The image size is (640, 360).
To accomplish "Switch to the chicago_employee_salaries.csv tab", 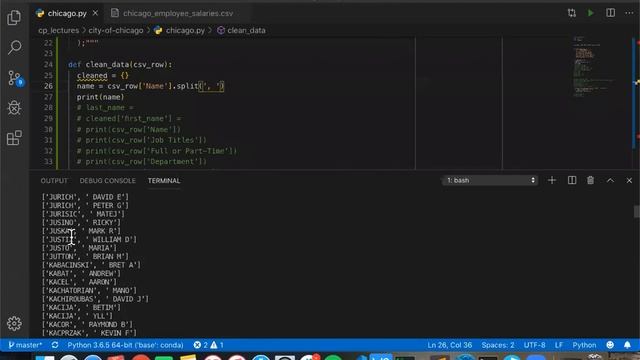I will (x=178, y=13).
